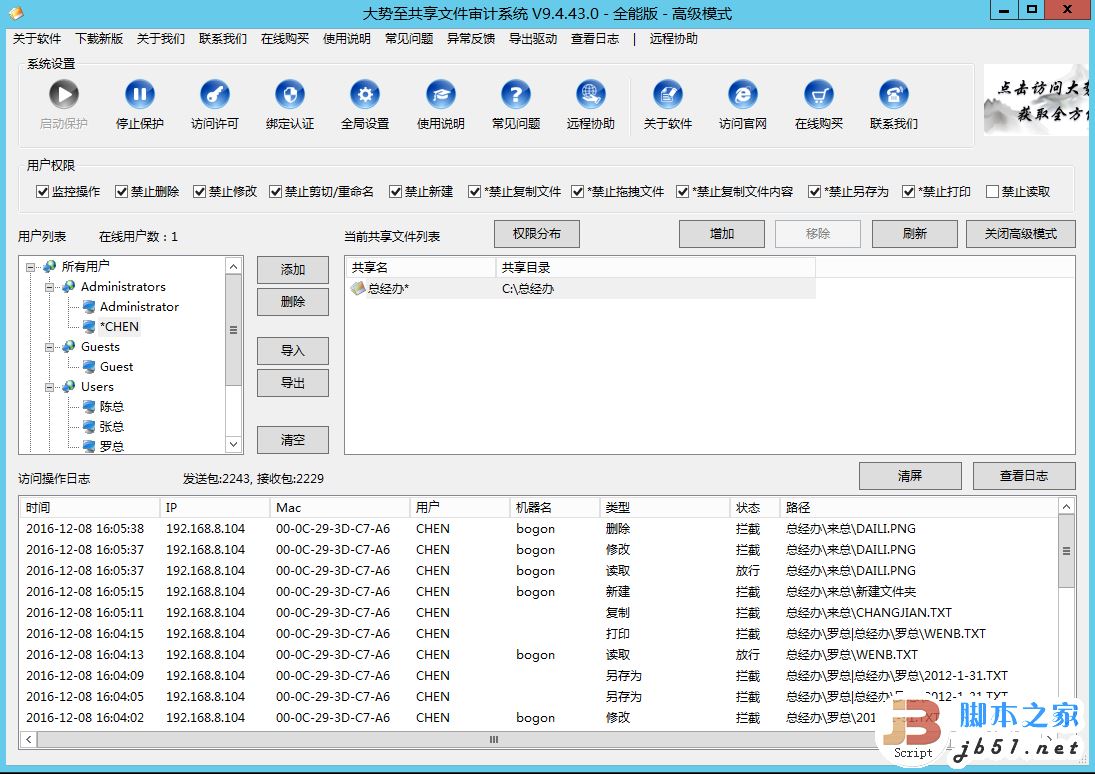The width and height of the screenshot is (1095, 774).
Task: Click the 总经办 shared folder icon
Action: pyautogui.click(x=358, y=288)
